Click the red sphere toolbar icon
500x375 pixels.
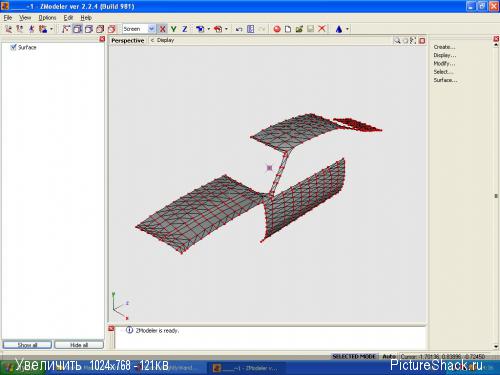point(277,29)
